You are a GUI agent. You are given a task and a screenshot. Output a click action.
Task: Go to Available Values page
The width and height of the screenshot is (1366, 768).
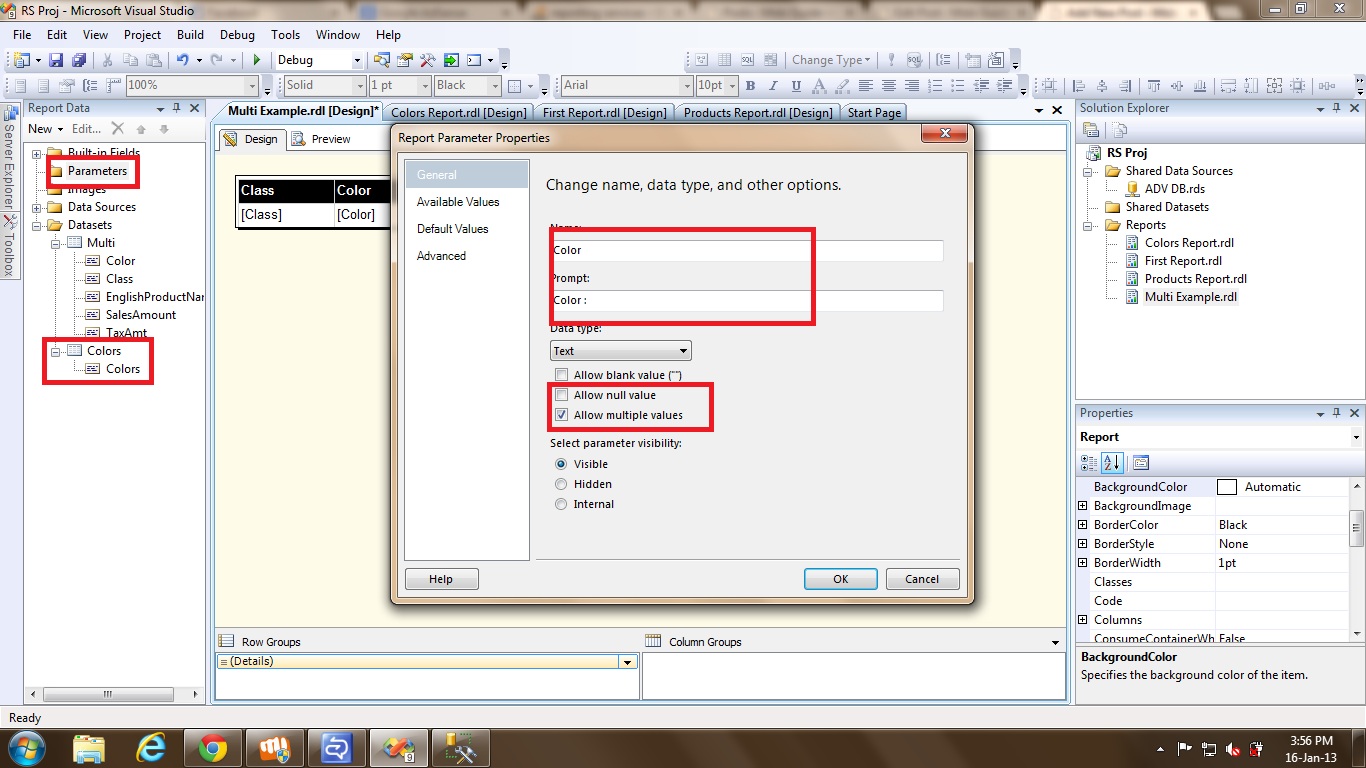pyautogui.click(x=458, y=202)
